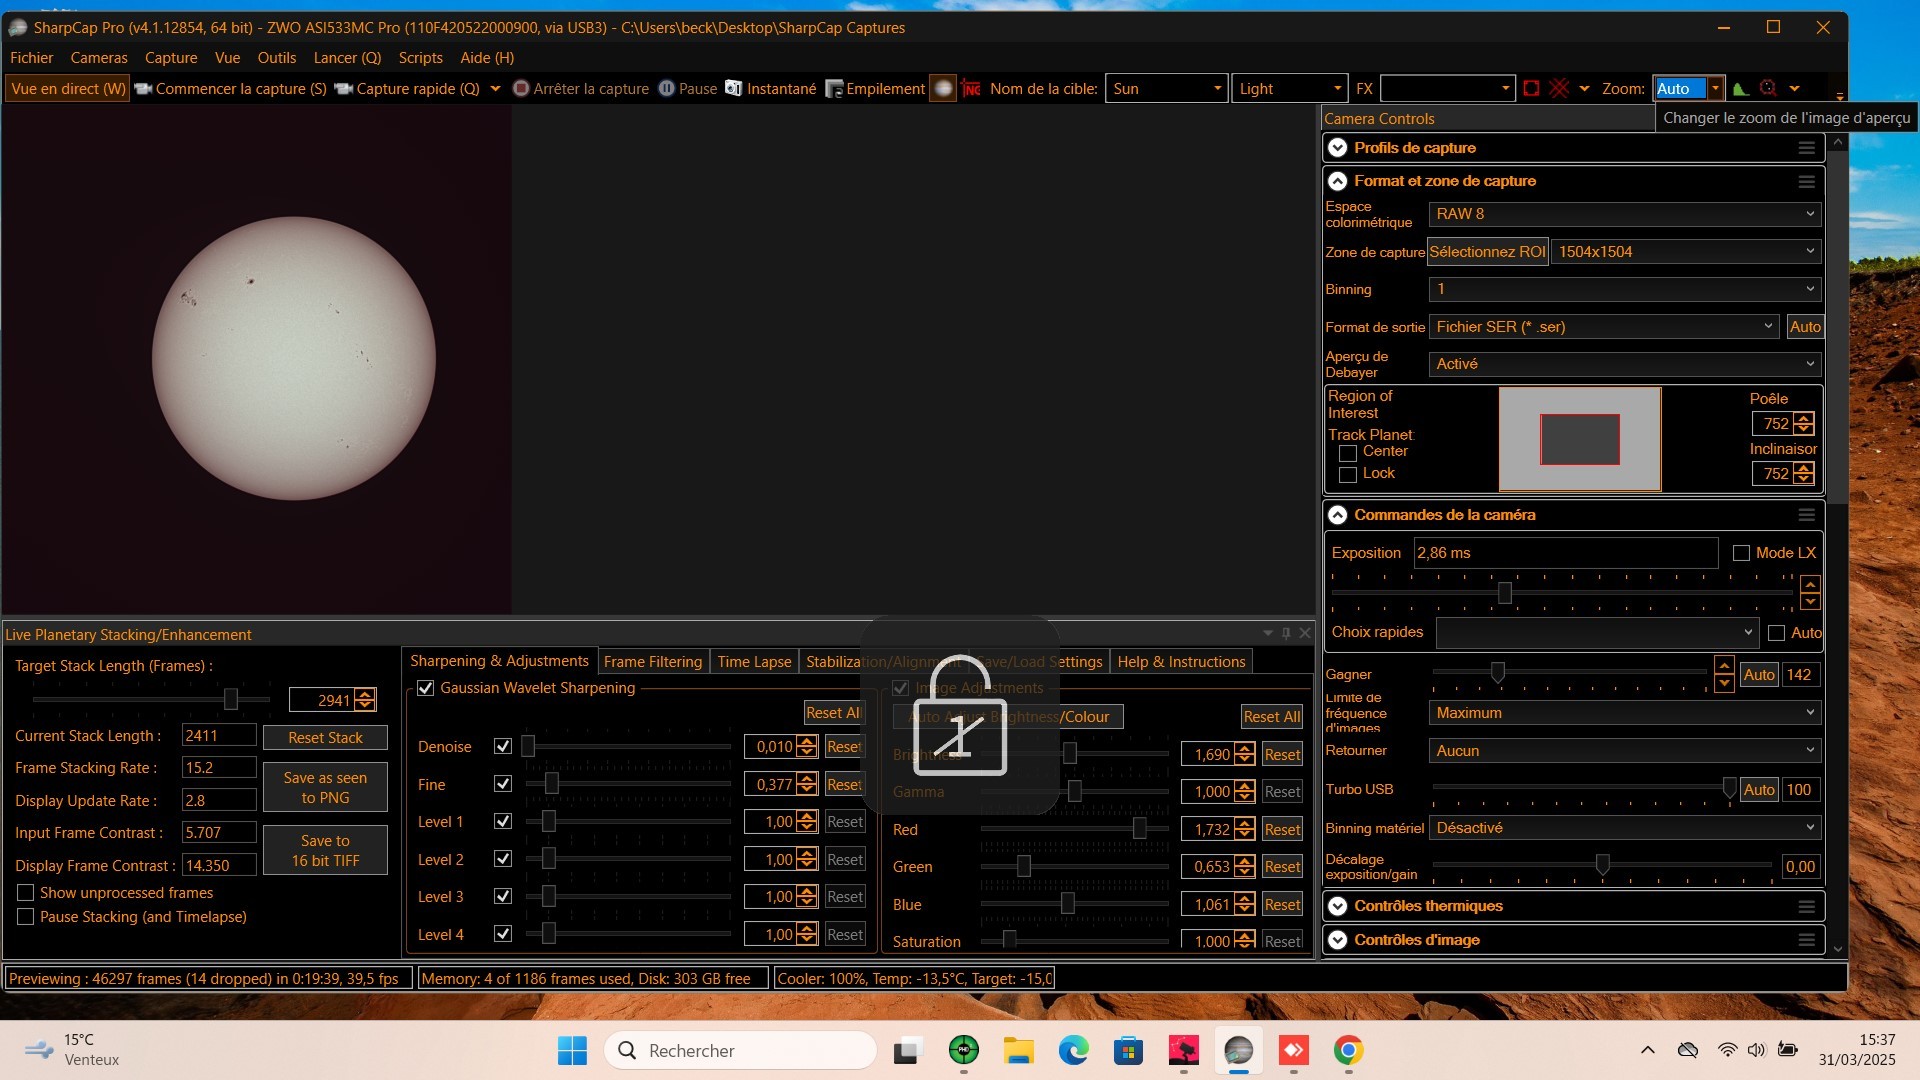Screen dimensions: 1920x1080
Task: Click the Empilement live stack icon
Action: coord(834,89)
